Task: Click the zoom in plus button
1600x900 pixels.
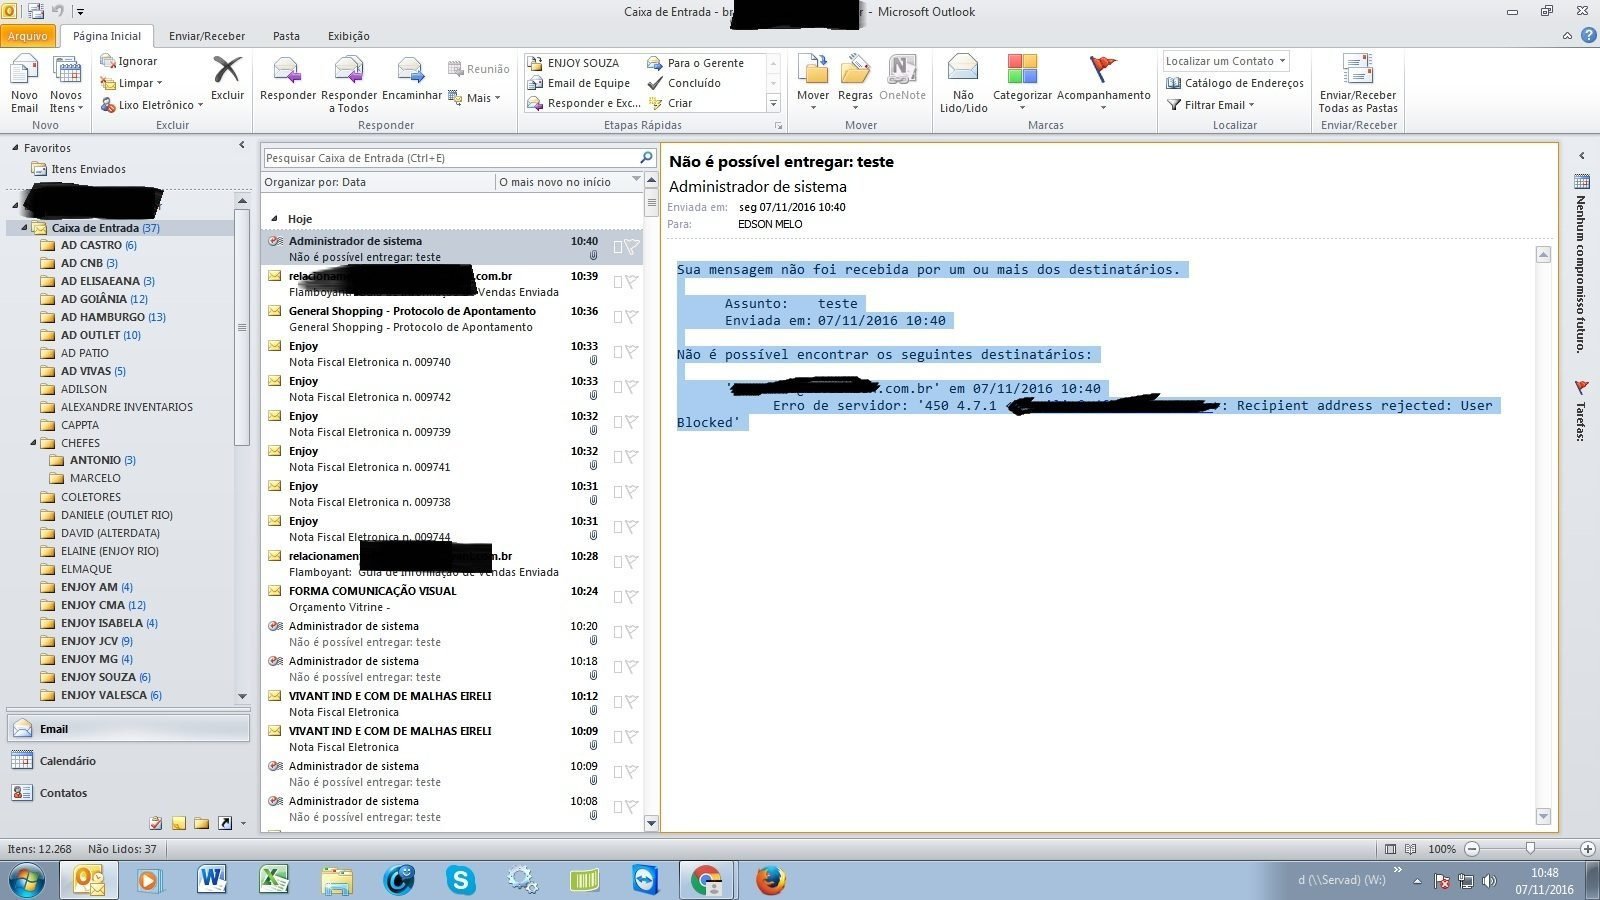Action: [x=1587, y=848]
